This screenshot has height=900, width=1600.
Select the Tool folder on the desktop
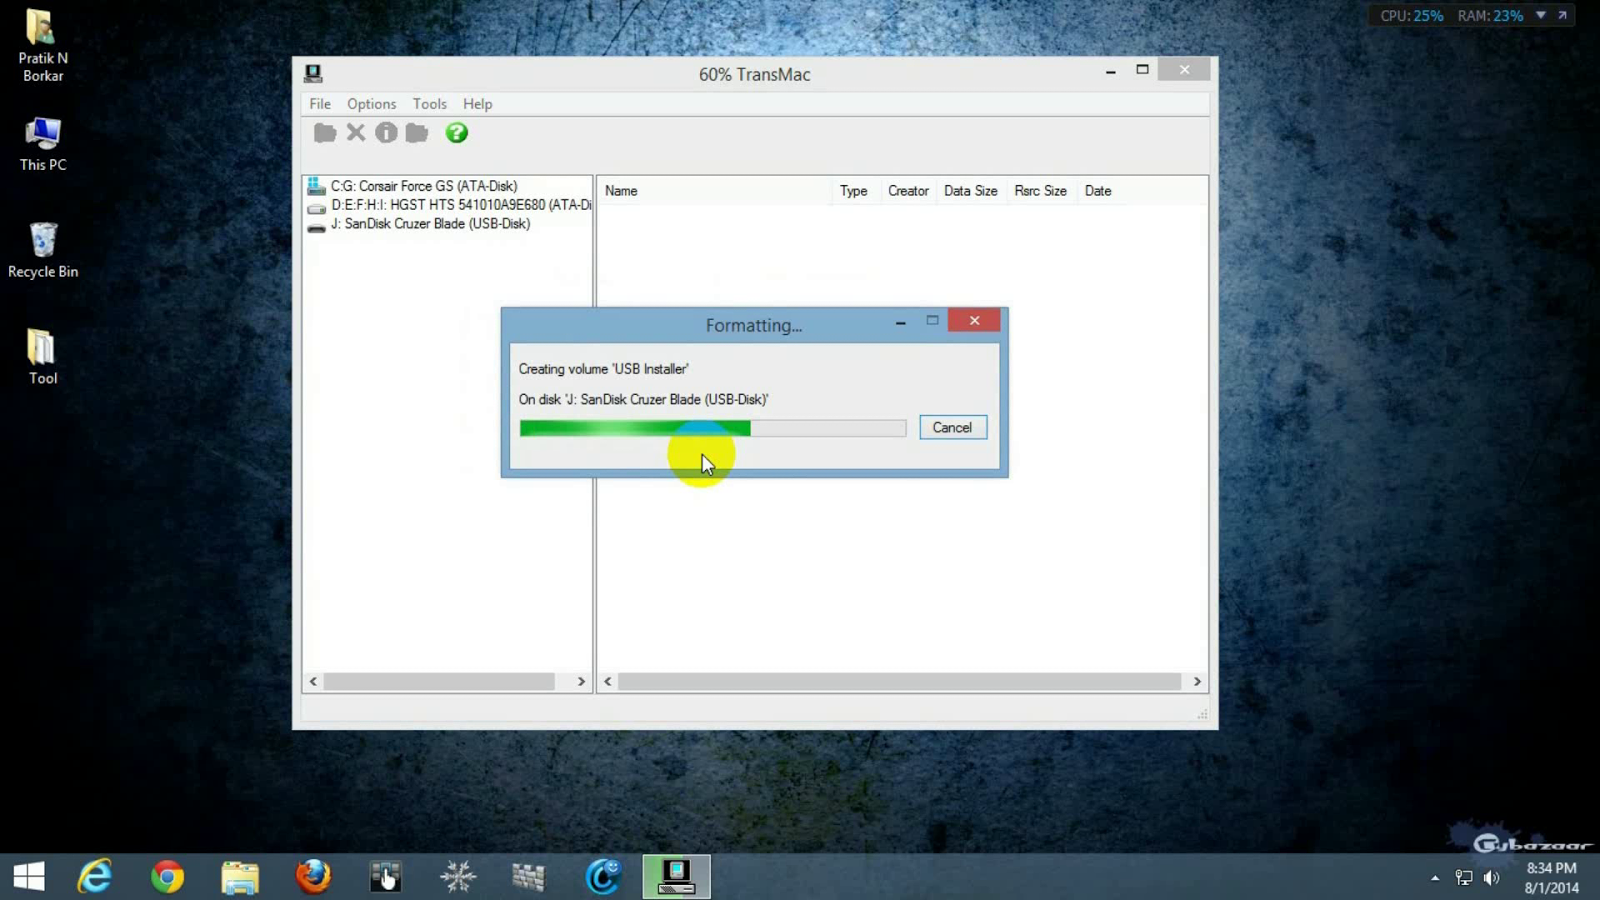pos(43,357)
